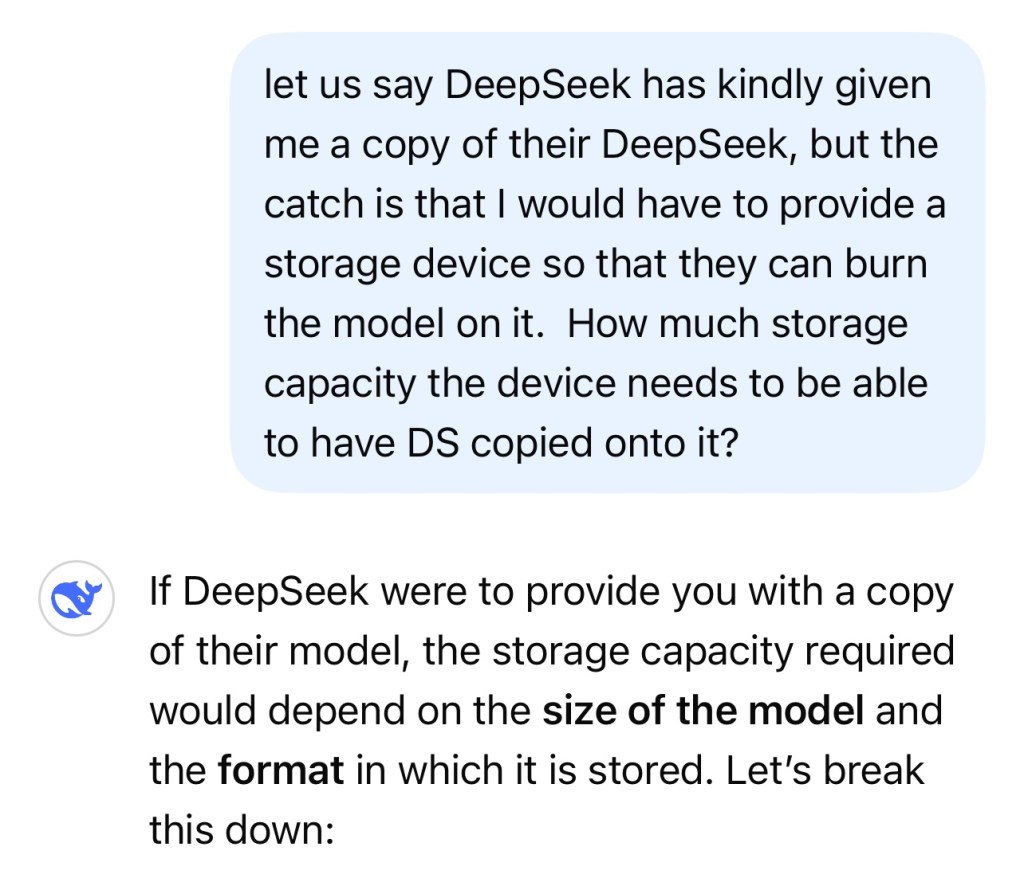Click "would depend on the" in reply
Viewport: 1024px width, 882px height.
tap(340, 711)
